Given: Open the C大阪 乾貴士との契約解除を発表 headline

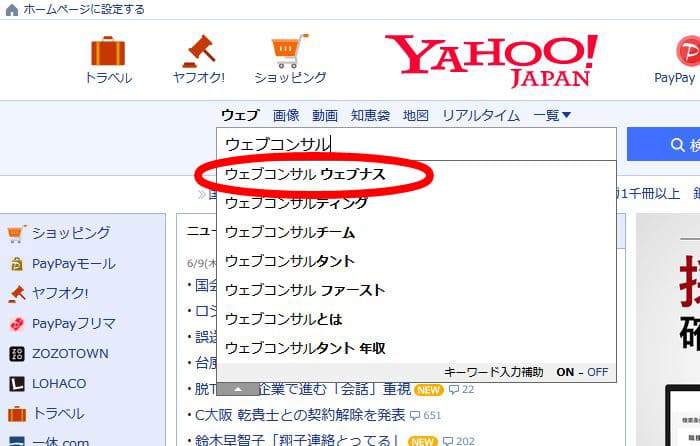Looking at the screenshot, I should tap(300, 415).
